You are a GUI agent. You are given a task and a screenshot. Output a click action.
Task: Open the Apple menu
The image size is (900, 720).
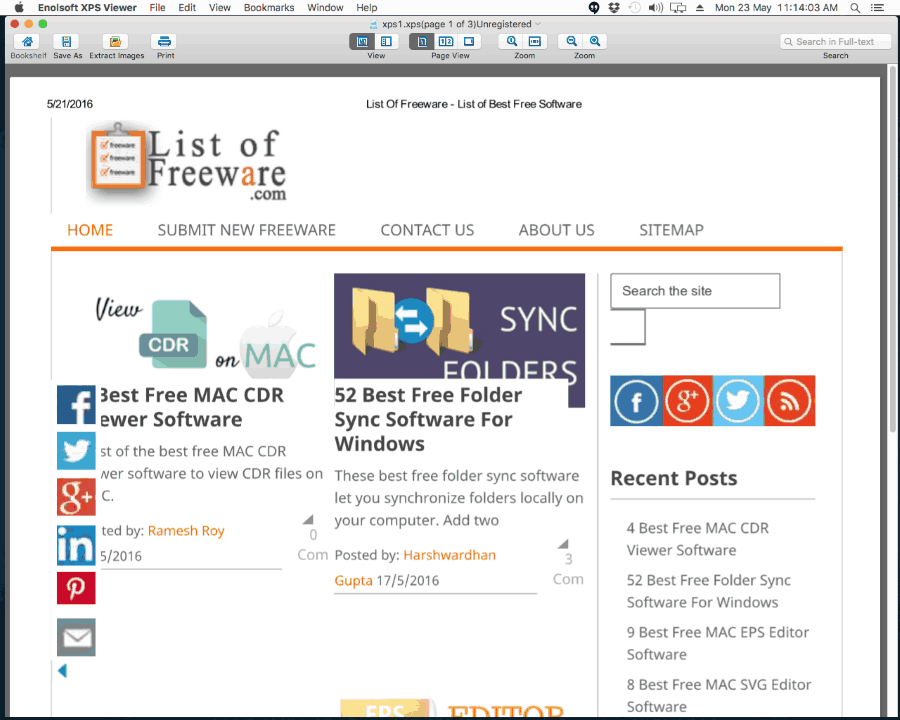point(19,7)
